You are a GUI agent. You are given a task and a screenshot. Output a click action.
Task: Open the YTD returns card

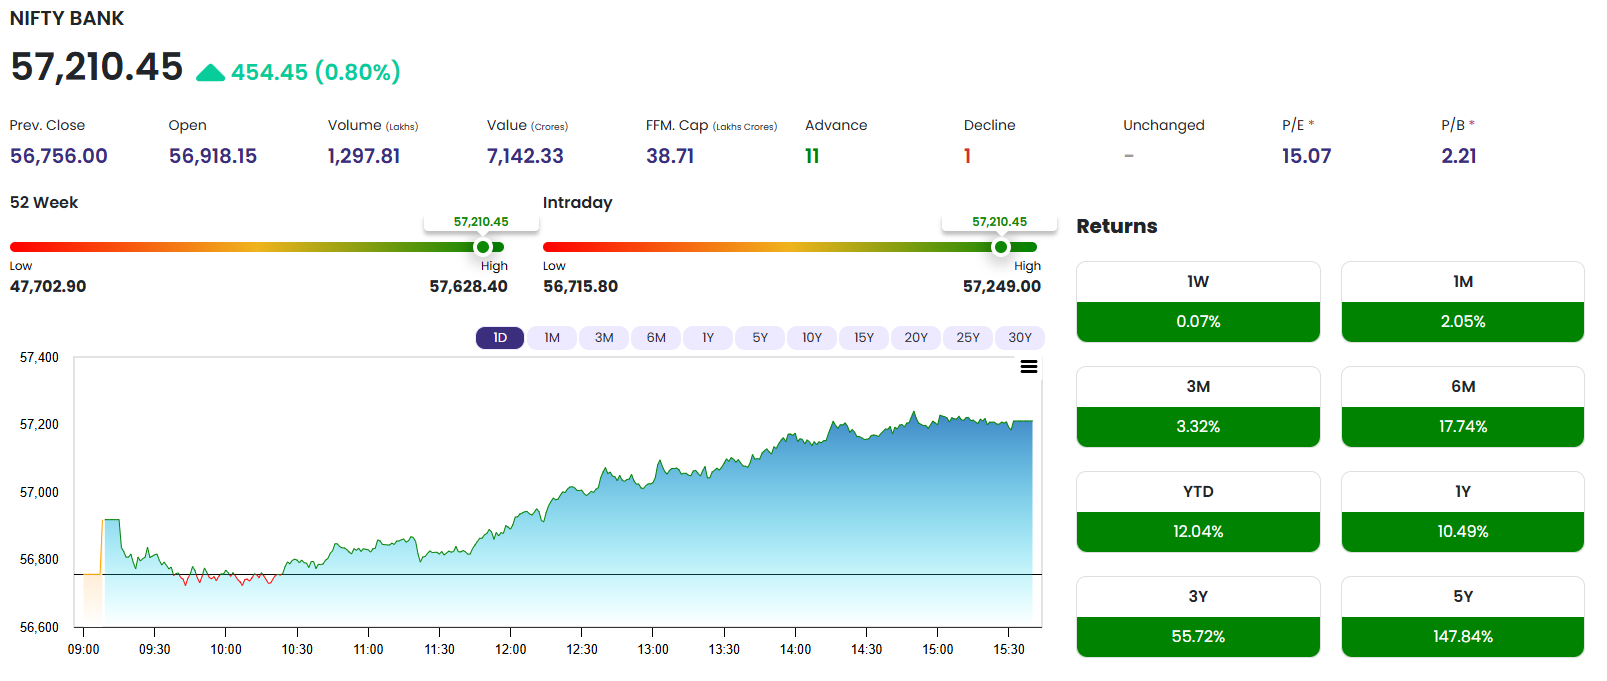point(1198,512)
